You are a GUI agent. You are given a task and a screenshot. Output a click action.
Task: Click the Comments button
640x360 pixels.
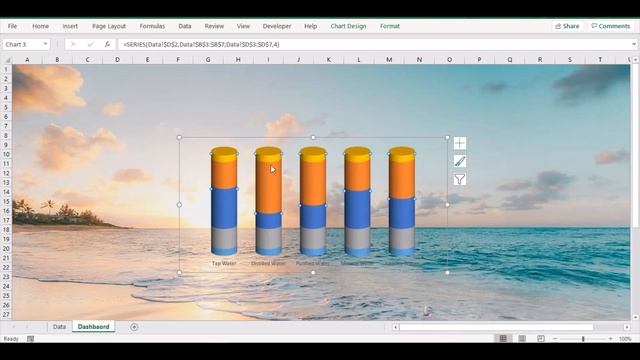click(x=611, y=26)
